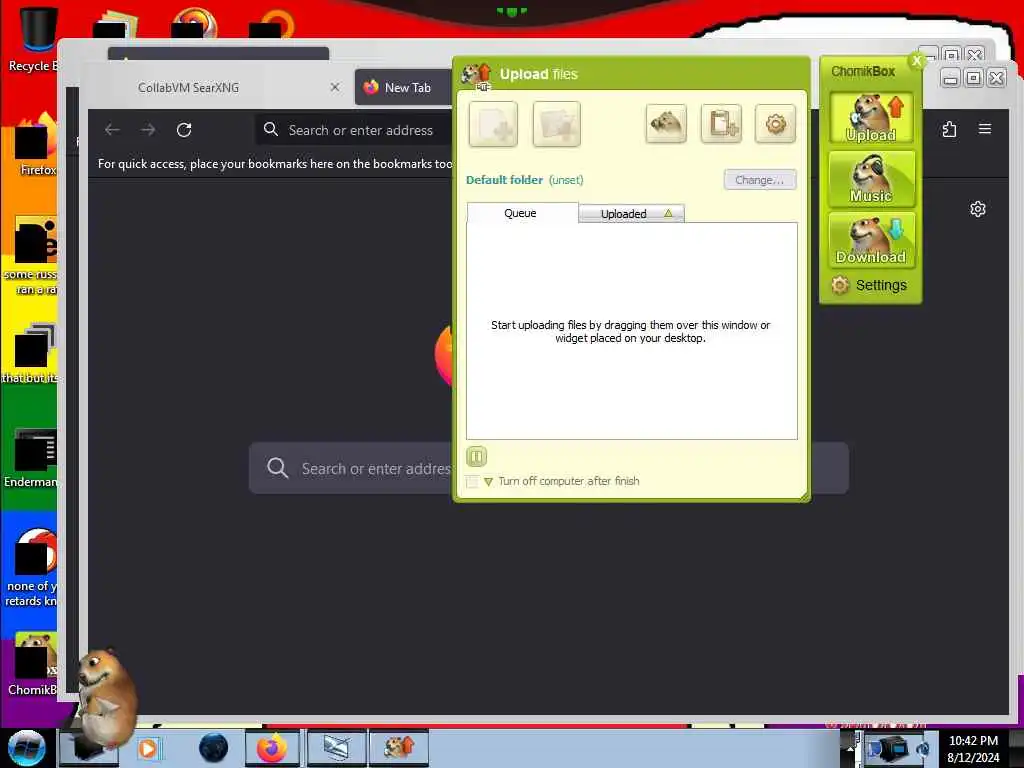The height and width of the screenshot is (768, 1024).
Task: Click the hamster icon in Upload toolbar
Action: point(666,123)
